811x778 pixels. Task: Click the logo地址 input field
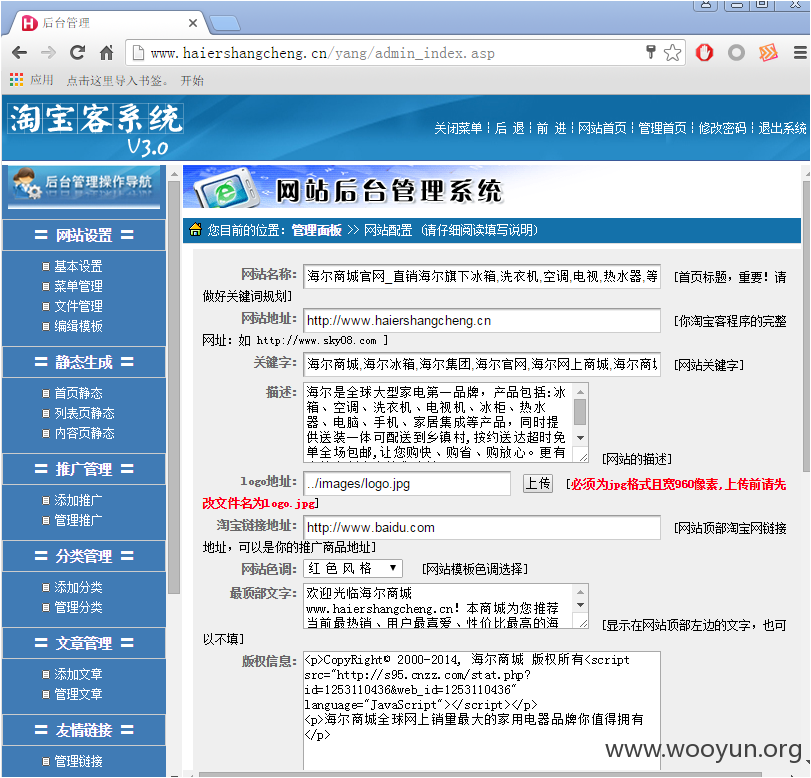[x=407, y=484]
